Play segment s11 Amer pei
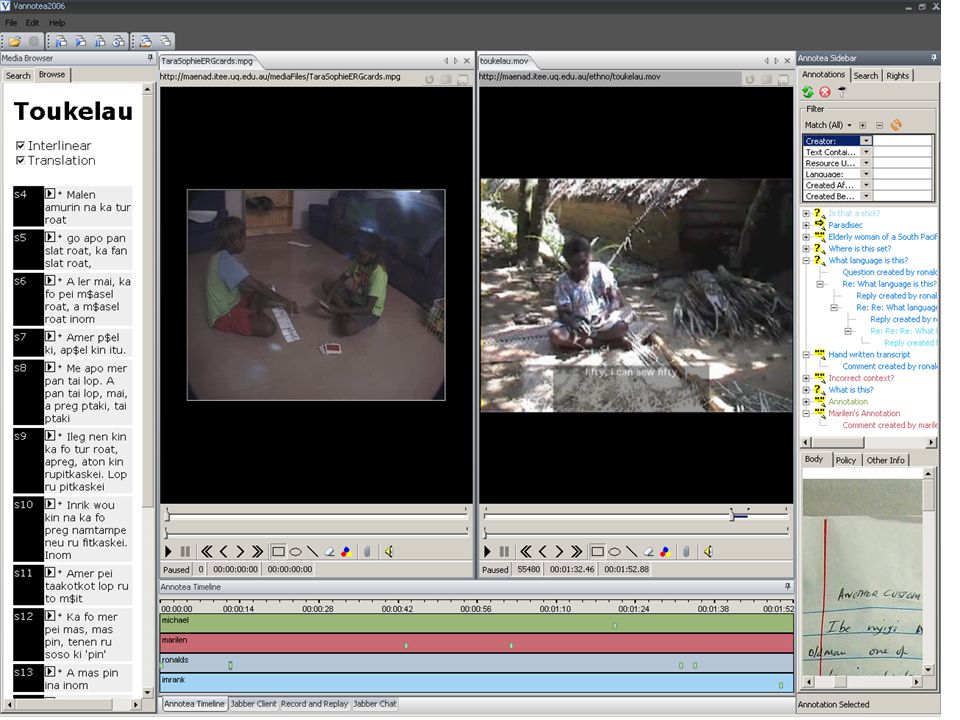The image size is (960, 720). pyautogui.click(x=50, y=572)
